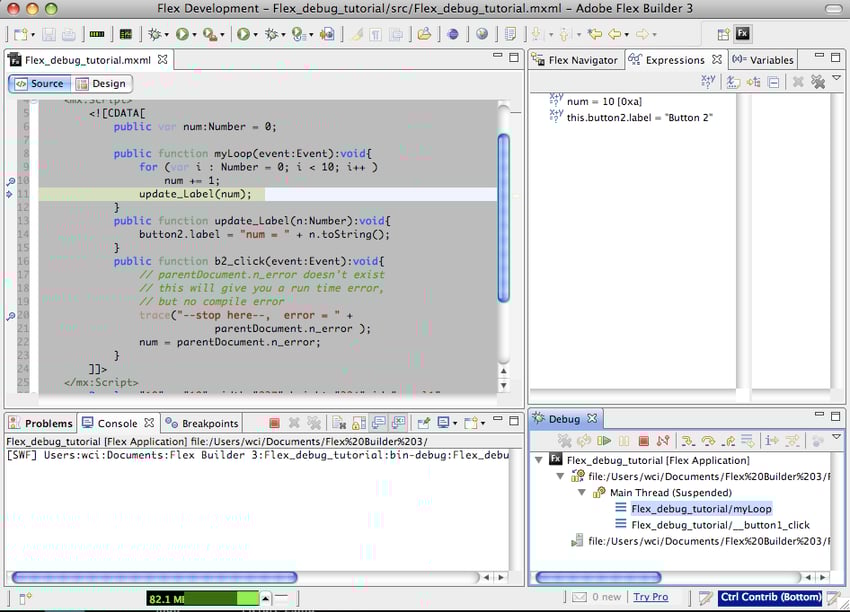Collapse the Main Thread (Suspended) node
Image resolution: width=850 pixels, height=612 pixels.
pyautogui.click(x=581, y=493)
